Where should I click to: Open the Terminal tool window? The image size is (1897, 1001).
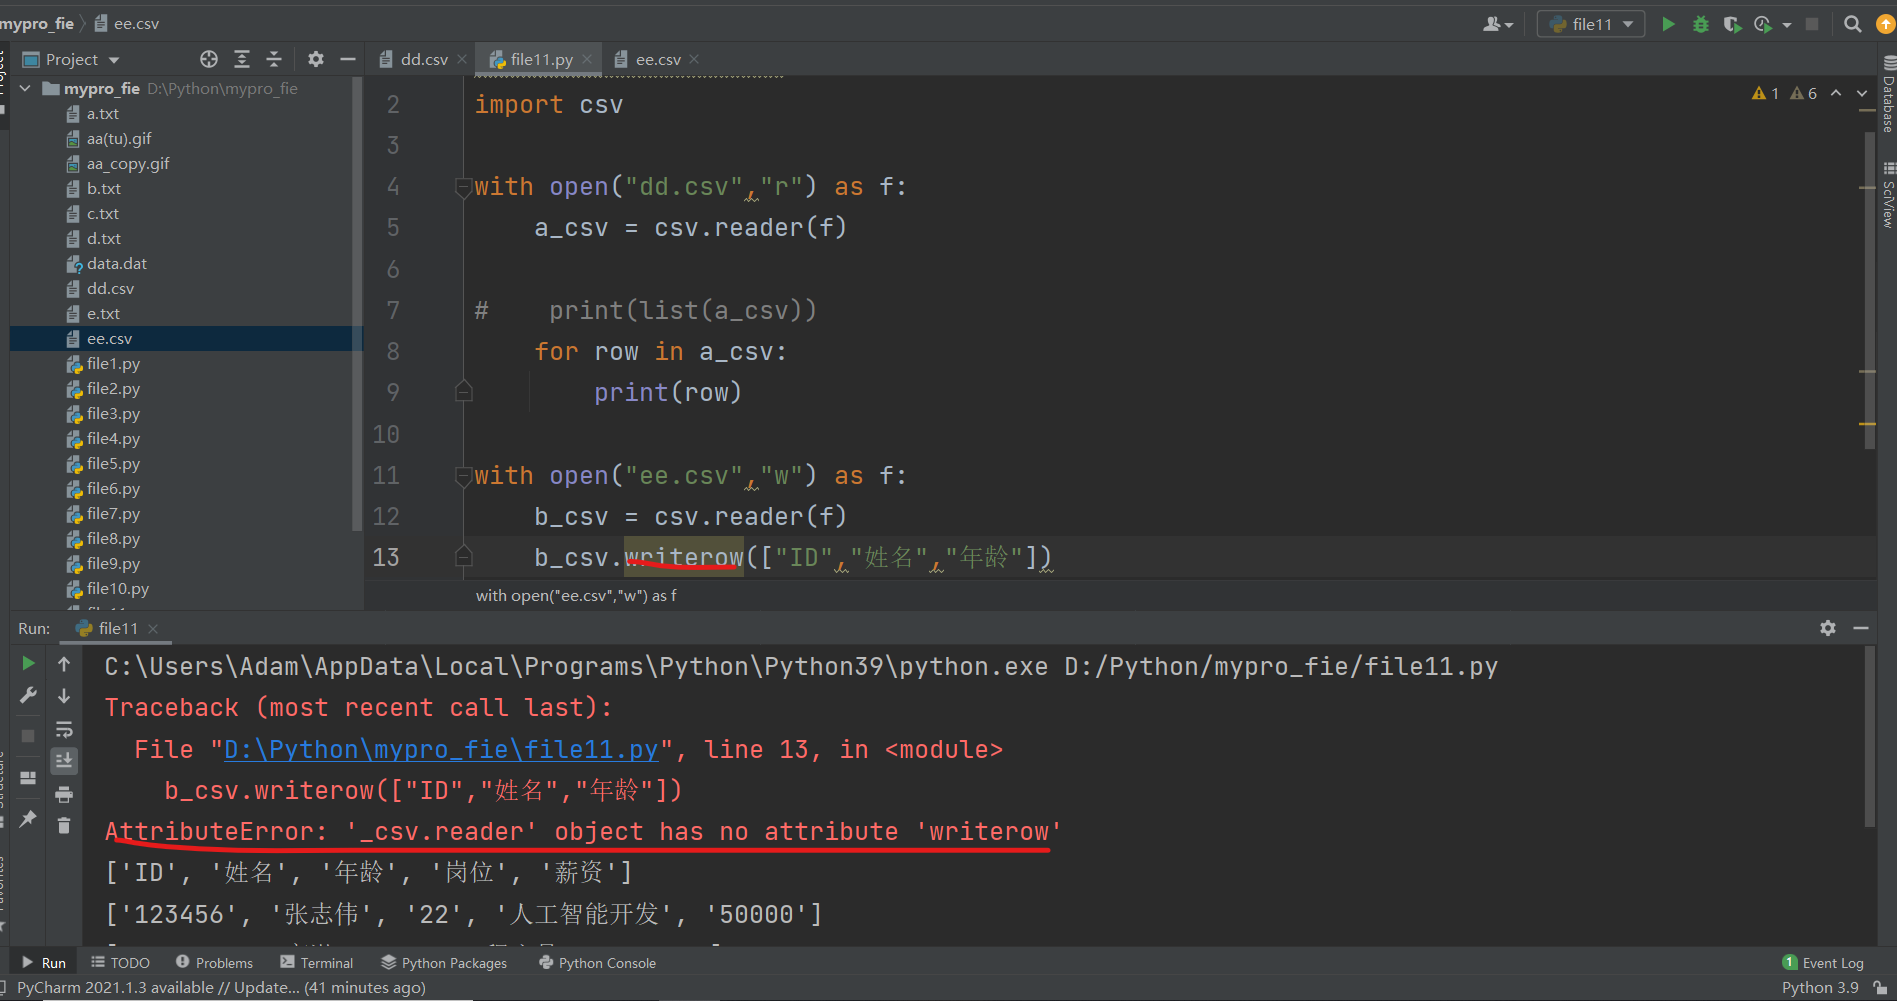pyautogui.click(x=316, y=963)
